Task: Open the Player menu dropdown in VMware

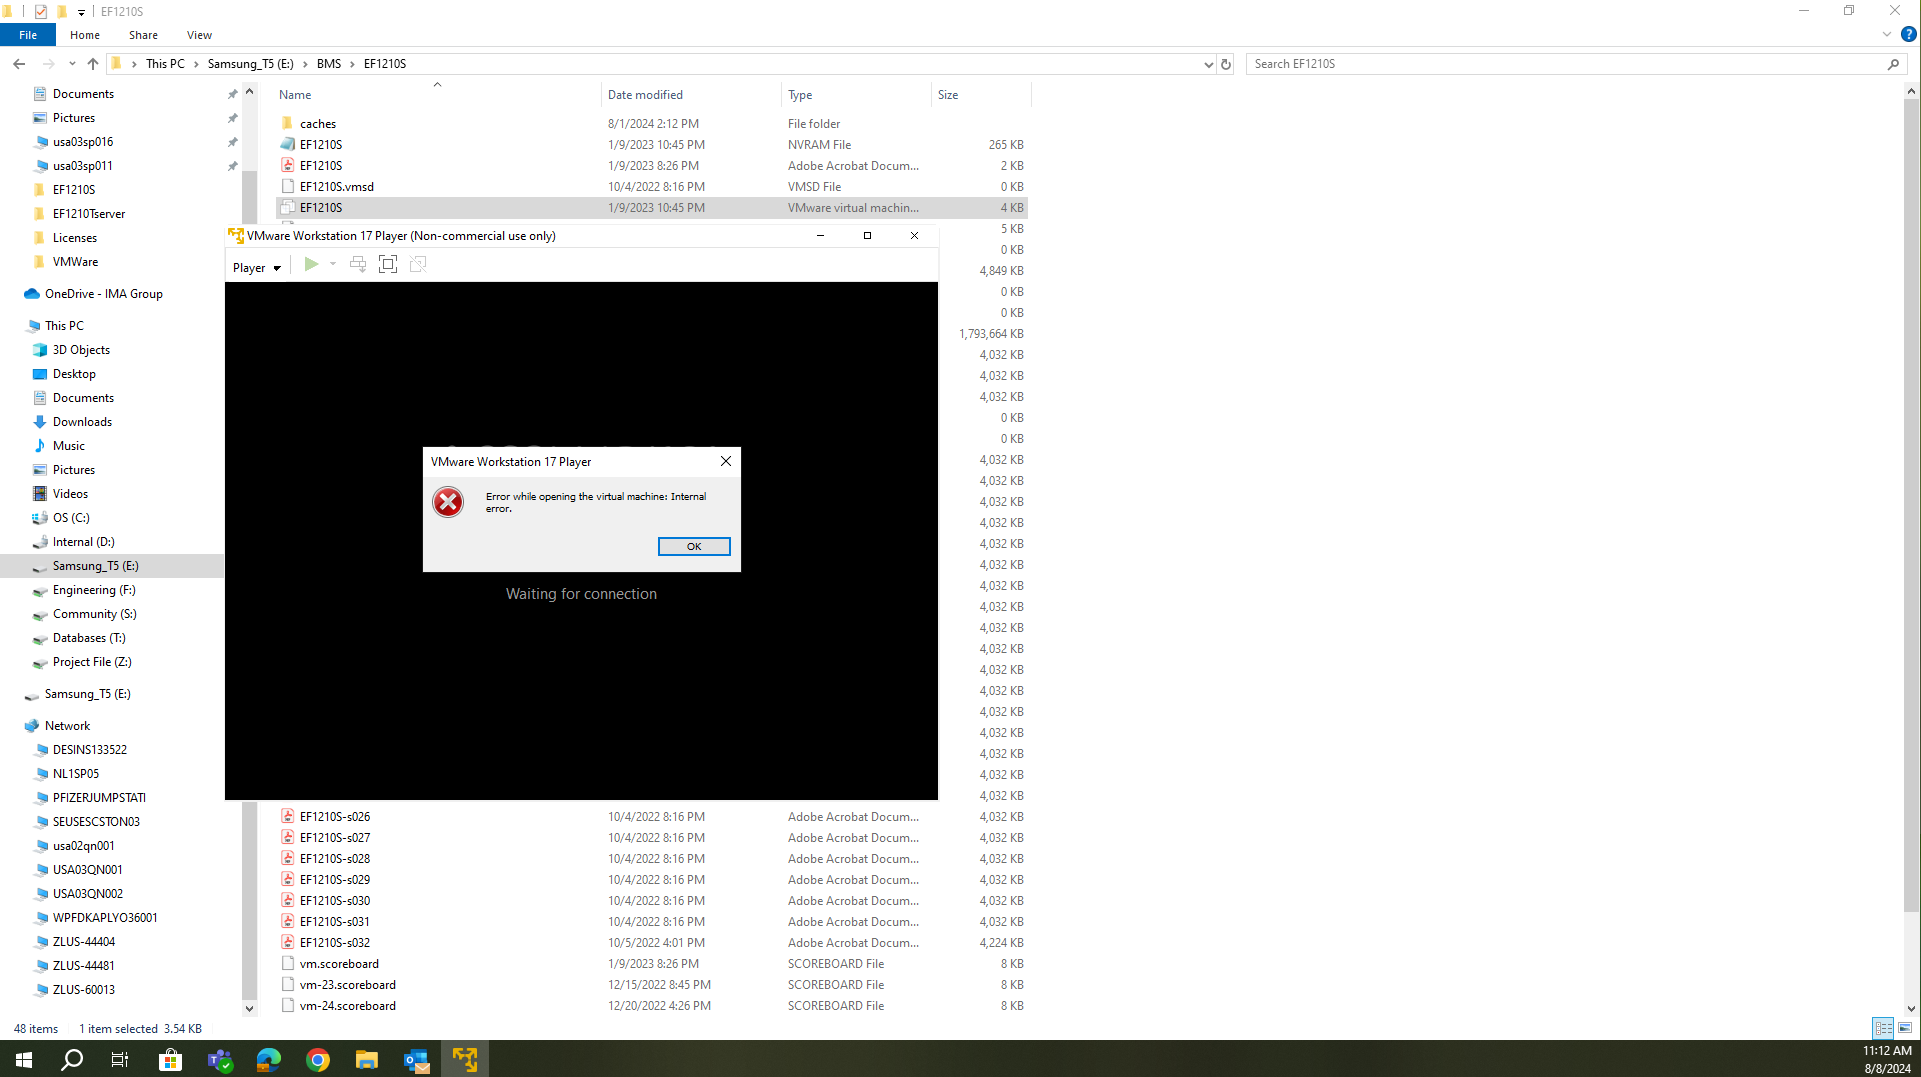Action: [257, 267]
